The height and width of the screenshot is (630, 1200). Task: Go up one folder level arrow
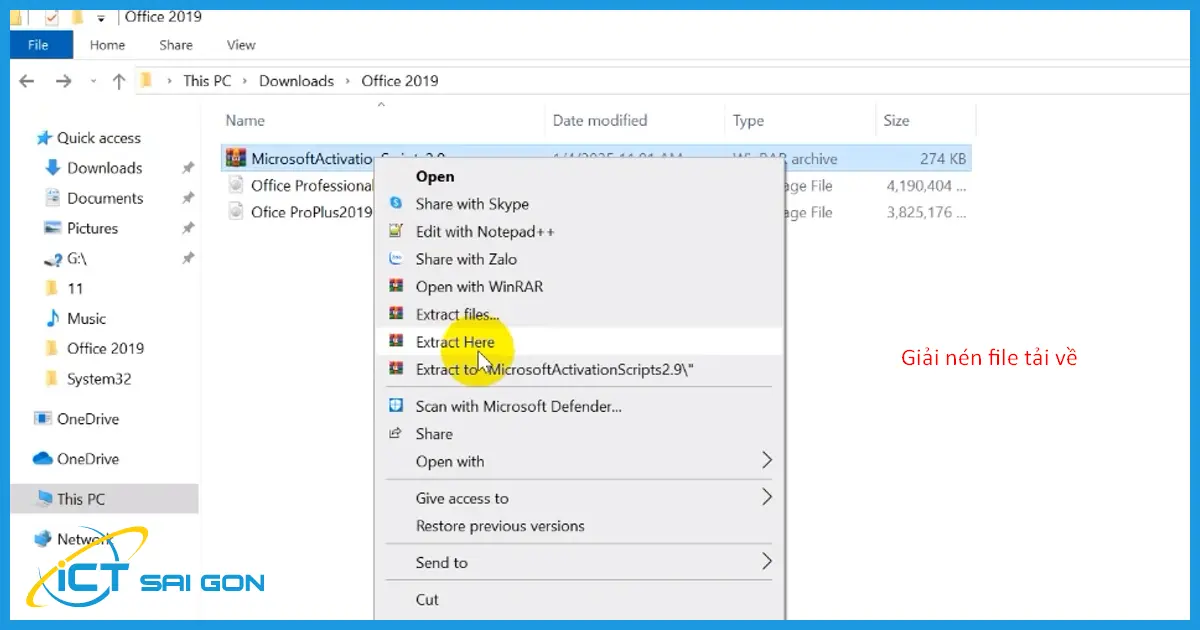tap(118, 81)
